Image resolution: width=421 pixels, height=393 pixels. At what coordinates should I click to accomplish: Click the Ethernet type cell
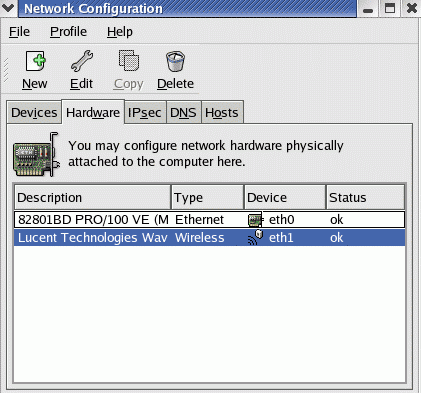pyautogui.click(x=199, y=220)
